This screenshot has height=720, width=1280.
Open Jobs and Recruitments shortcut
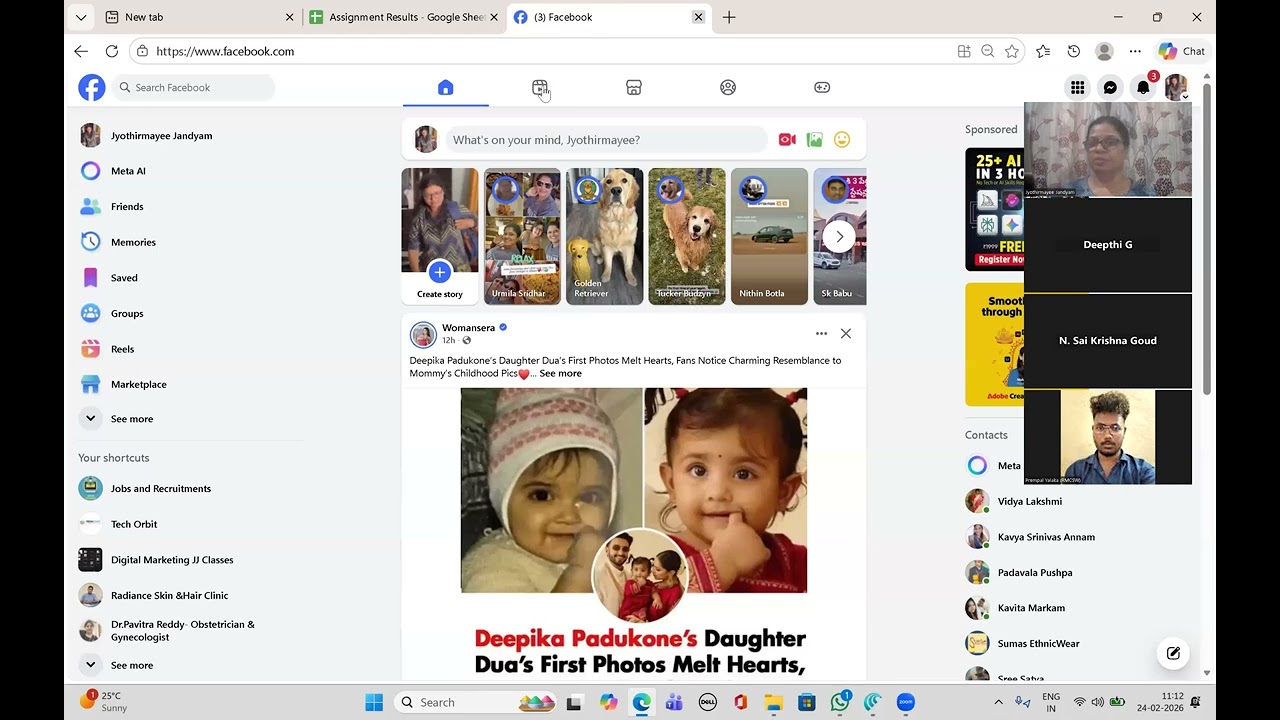point(160,489)
